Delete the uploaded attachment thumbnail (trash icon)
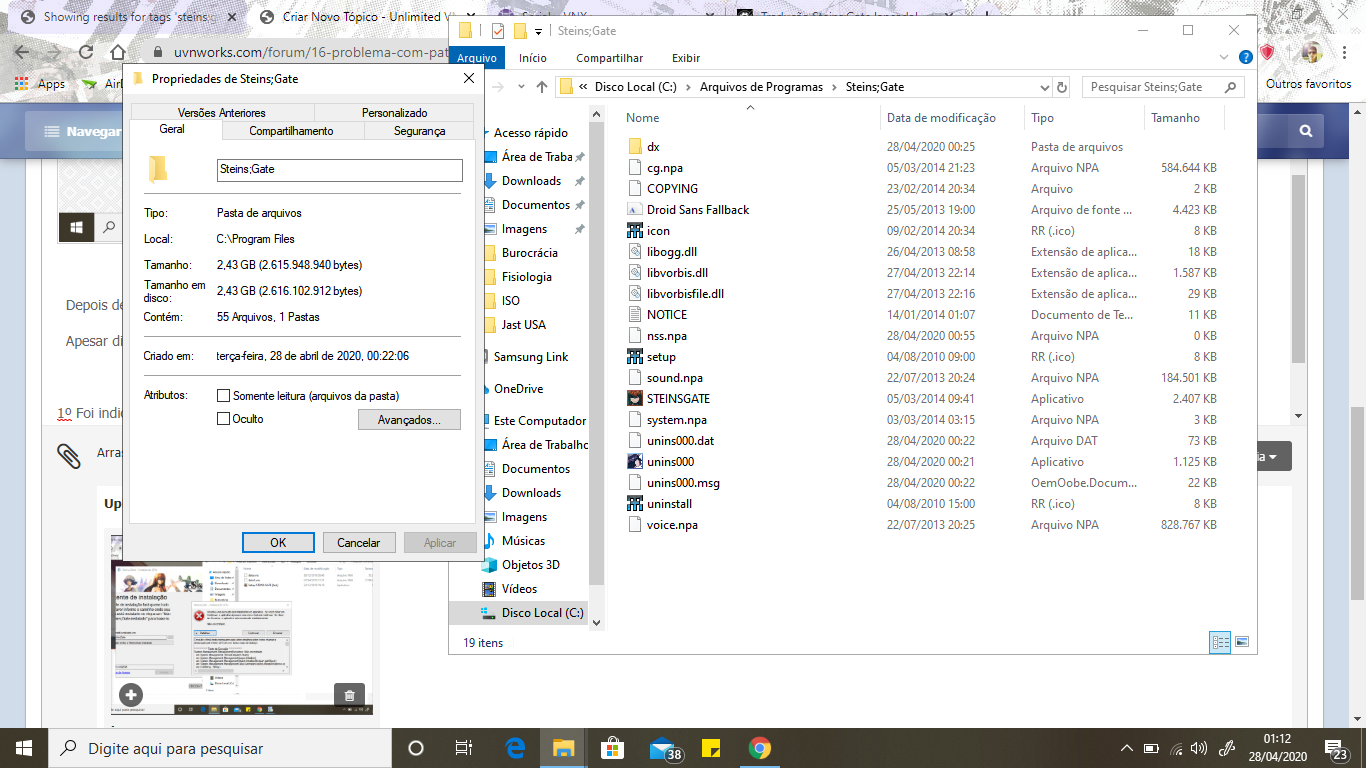The height and width of the screenshot is (768, 1366). 349,695
